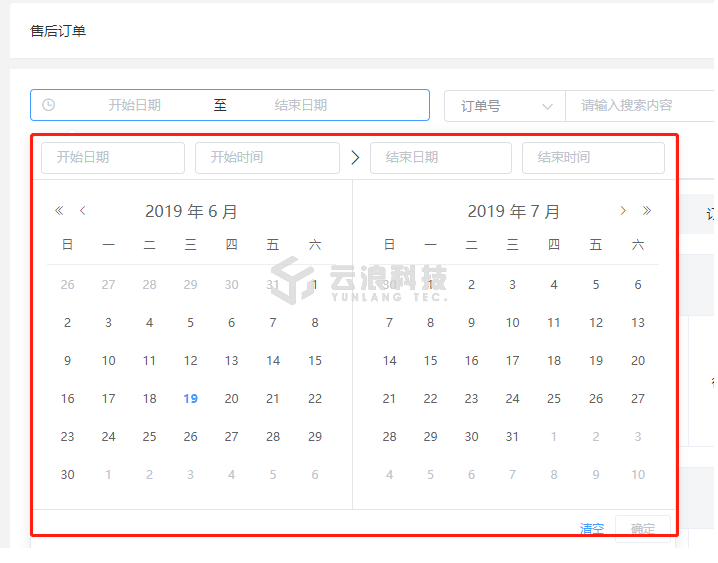Click the 请输入搜索内容 search box

tap(640, 106)
